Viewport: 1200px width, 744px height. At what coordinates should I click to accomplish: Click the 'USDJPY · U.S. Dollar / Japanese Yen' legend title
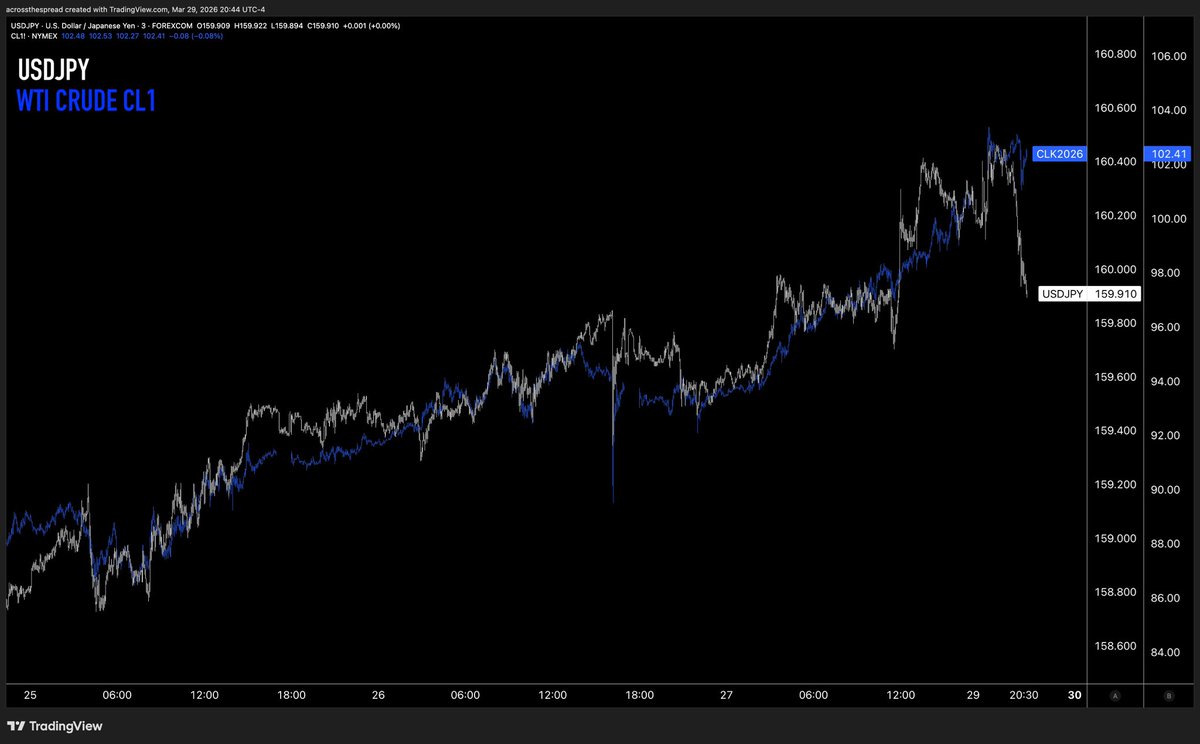click(72, 25)
